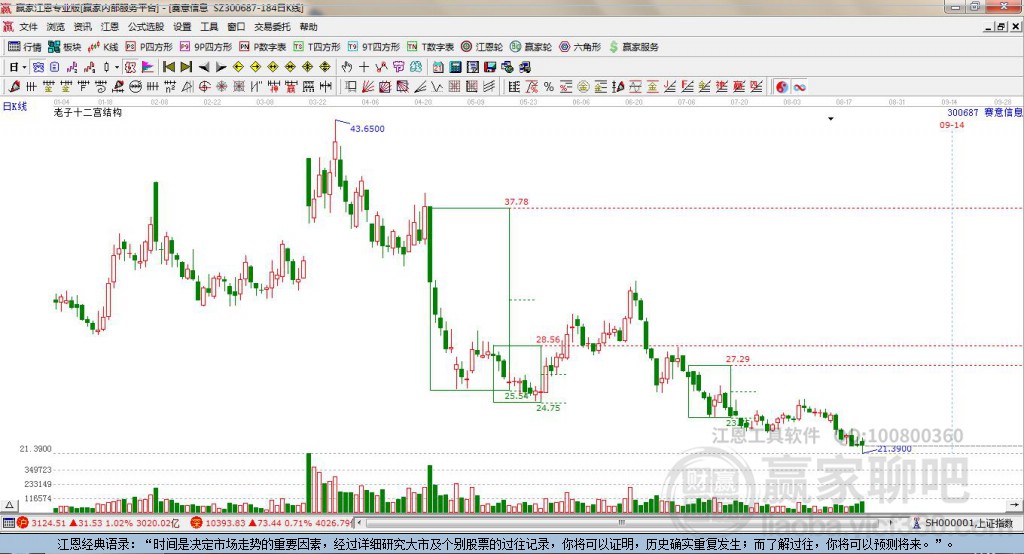The height and width of the screenshot is (554, 1024).
Task: Jump to the last bar with the skip-to-end icon
Action: 186,67
